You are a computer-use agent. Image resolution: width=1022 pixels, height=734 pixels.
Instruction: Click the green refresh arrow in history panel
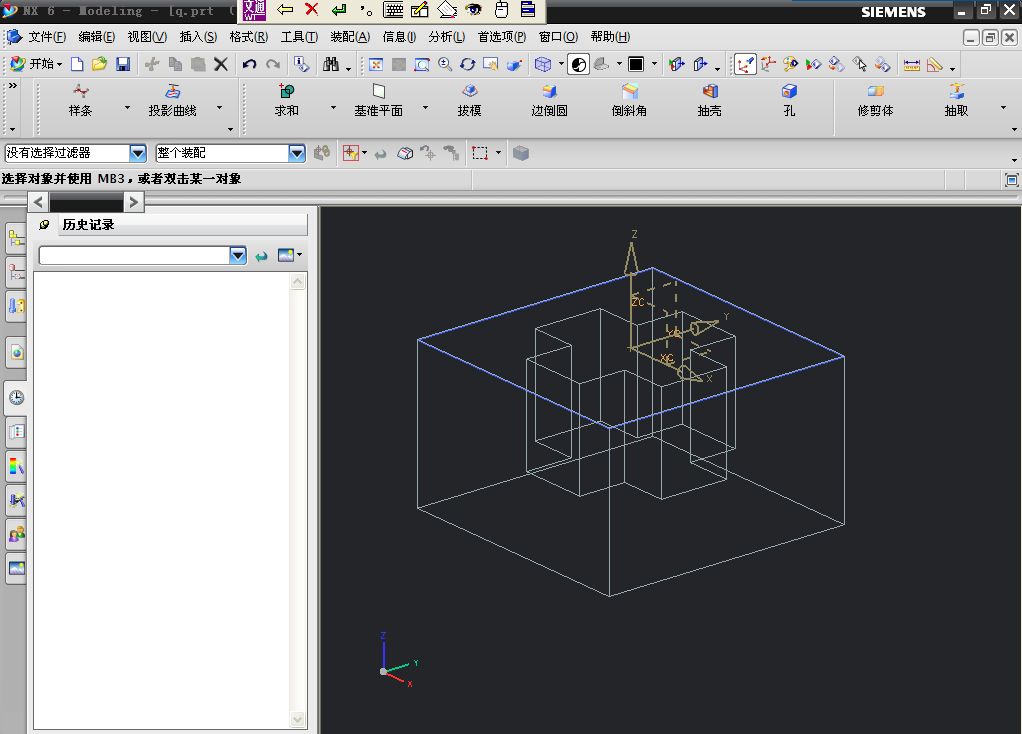click(261, 256)
